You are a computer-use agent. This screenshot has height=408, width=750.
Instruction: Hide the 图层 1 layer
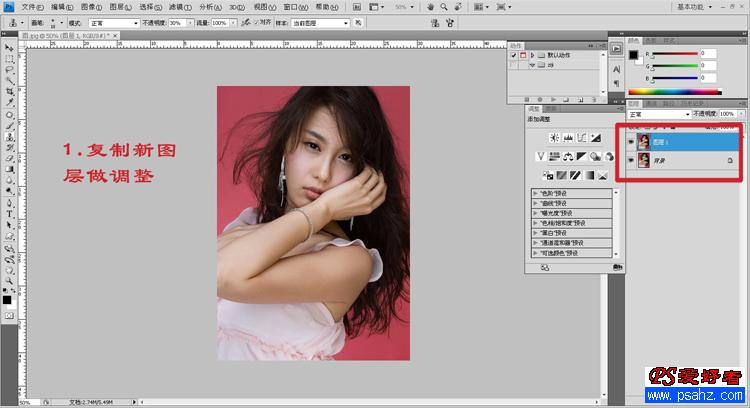630,142
